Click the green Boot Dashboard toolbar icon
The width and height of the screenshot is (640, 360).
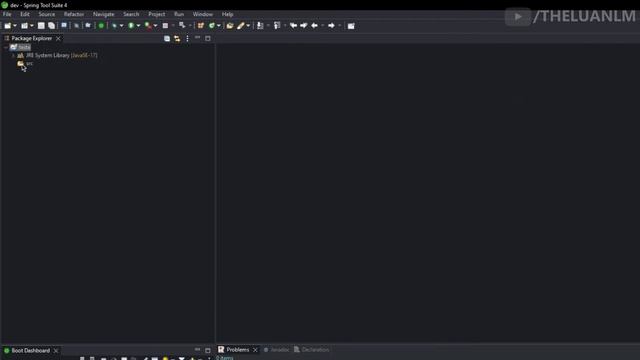pos(101,26)
